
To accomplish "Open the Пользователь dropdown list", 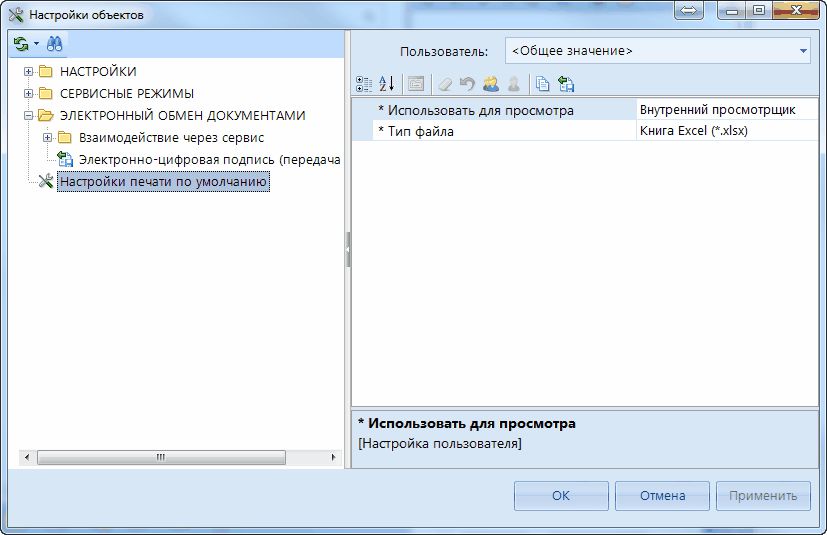I will (803, 51).
